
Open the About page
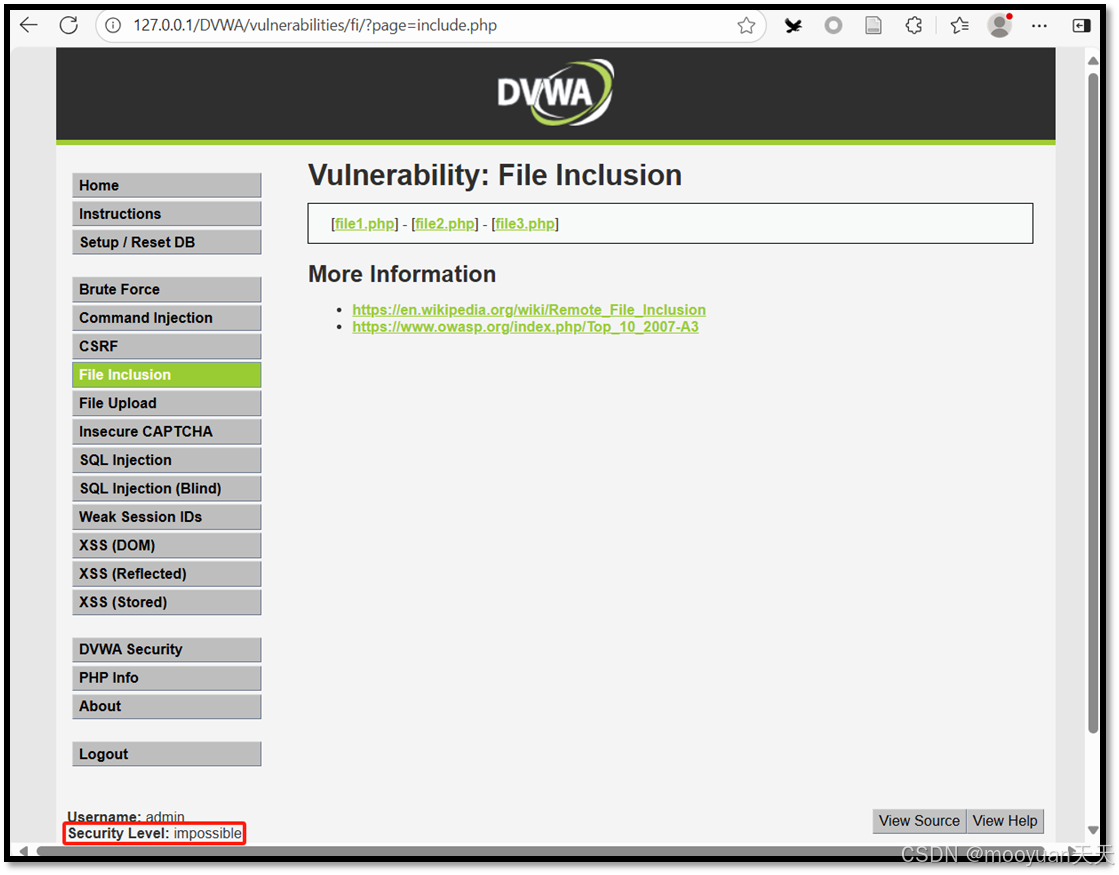click(166, 707)
